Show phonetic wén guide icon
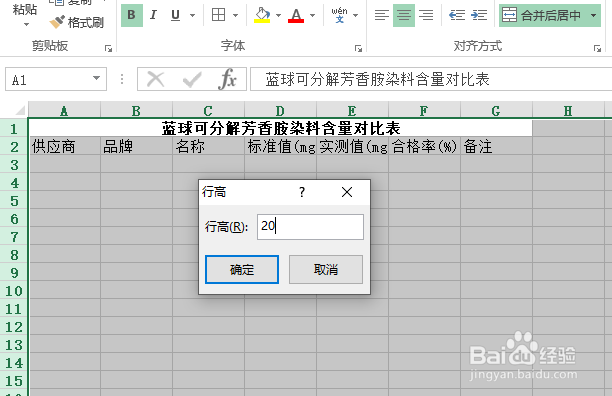Viewport: 612px width, 396px height. pos(340,15)
